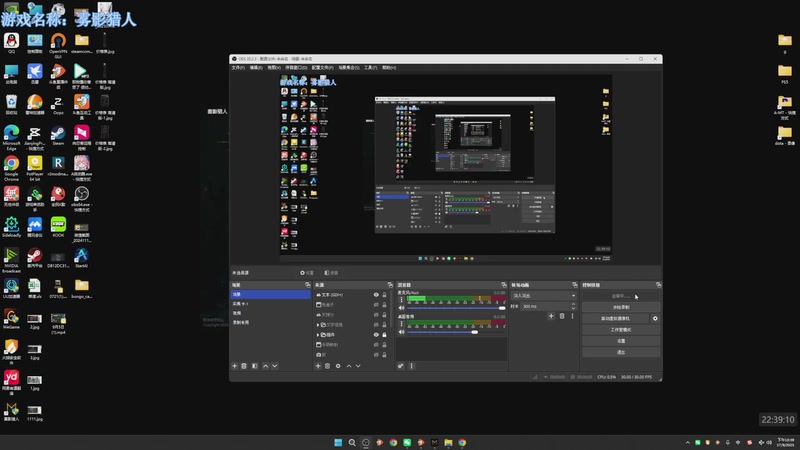The height and width of the screenshot is (450, 800).
Task: Expand the 组件 group in sources list
Action: (x=318, y=335)
